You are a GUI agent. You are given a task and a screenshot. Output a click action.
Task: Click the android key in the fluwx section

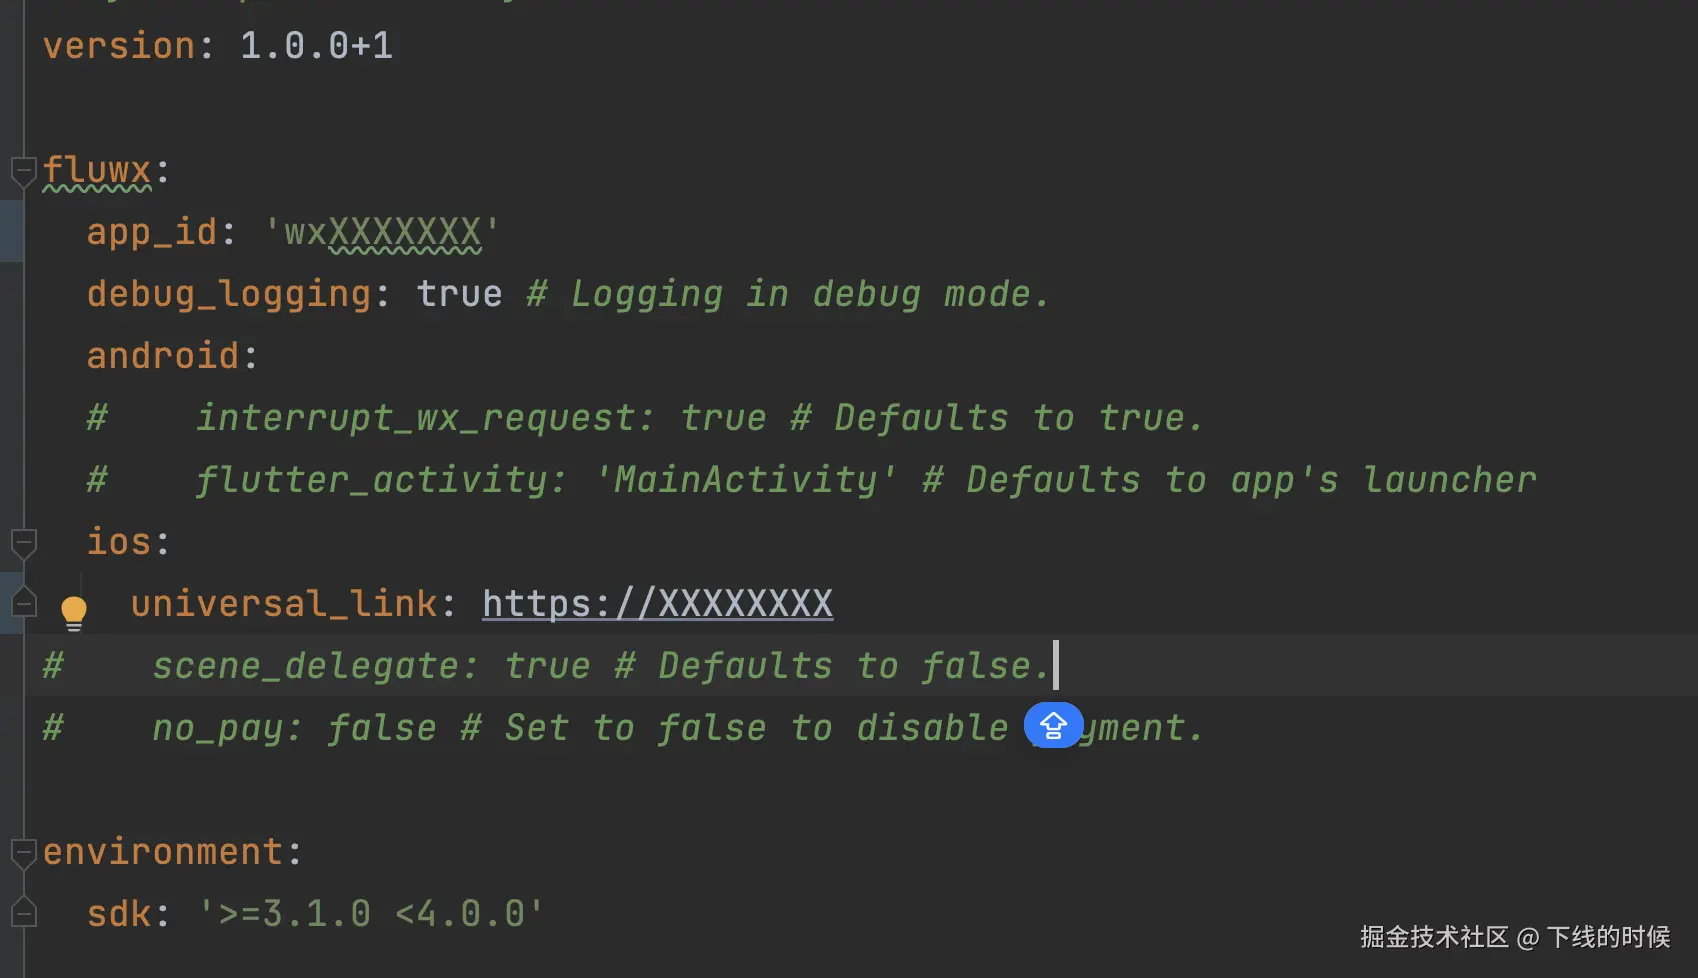pos(163,356)
